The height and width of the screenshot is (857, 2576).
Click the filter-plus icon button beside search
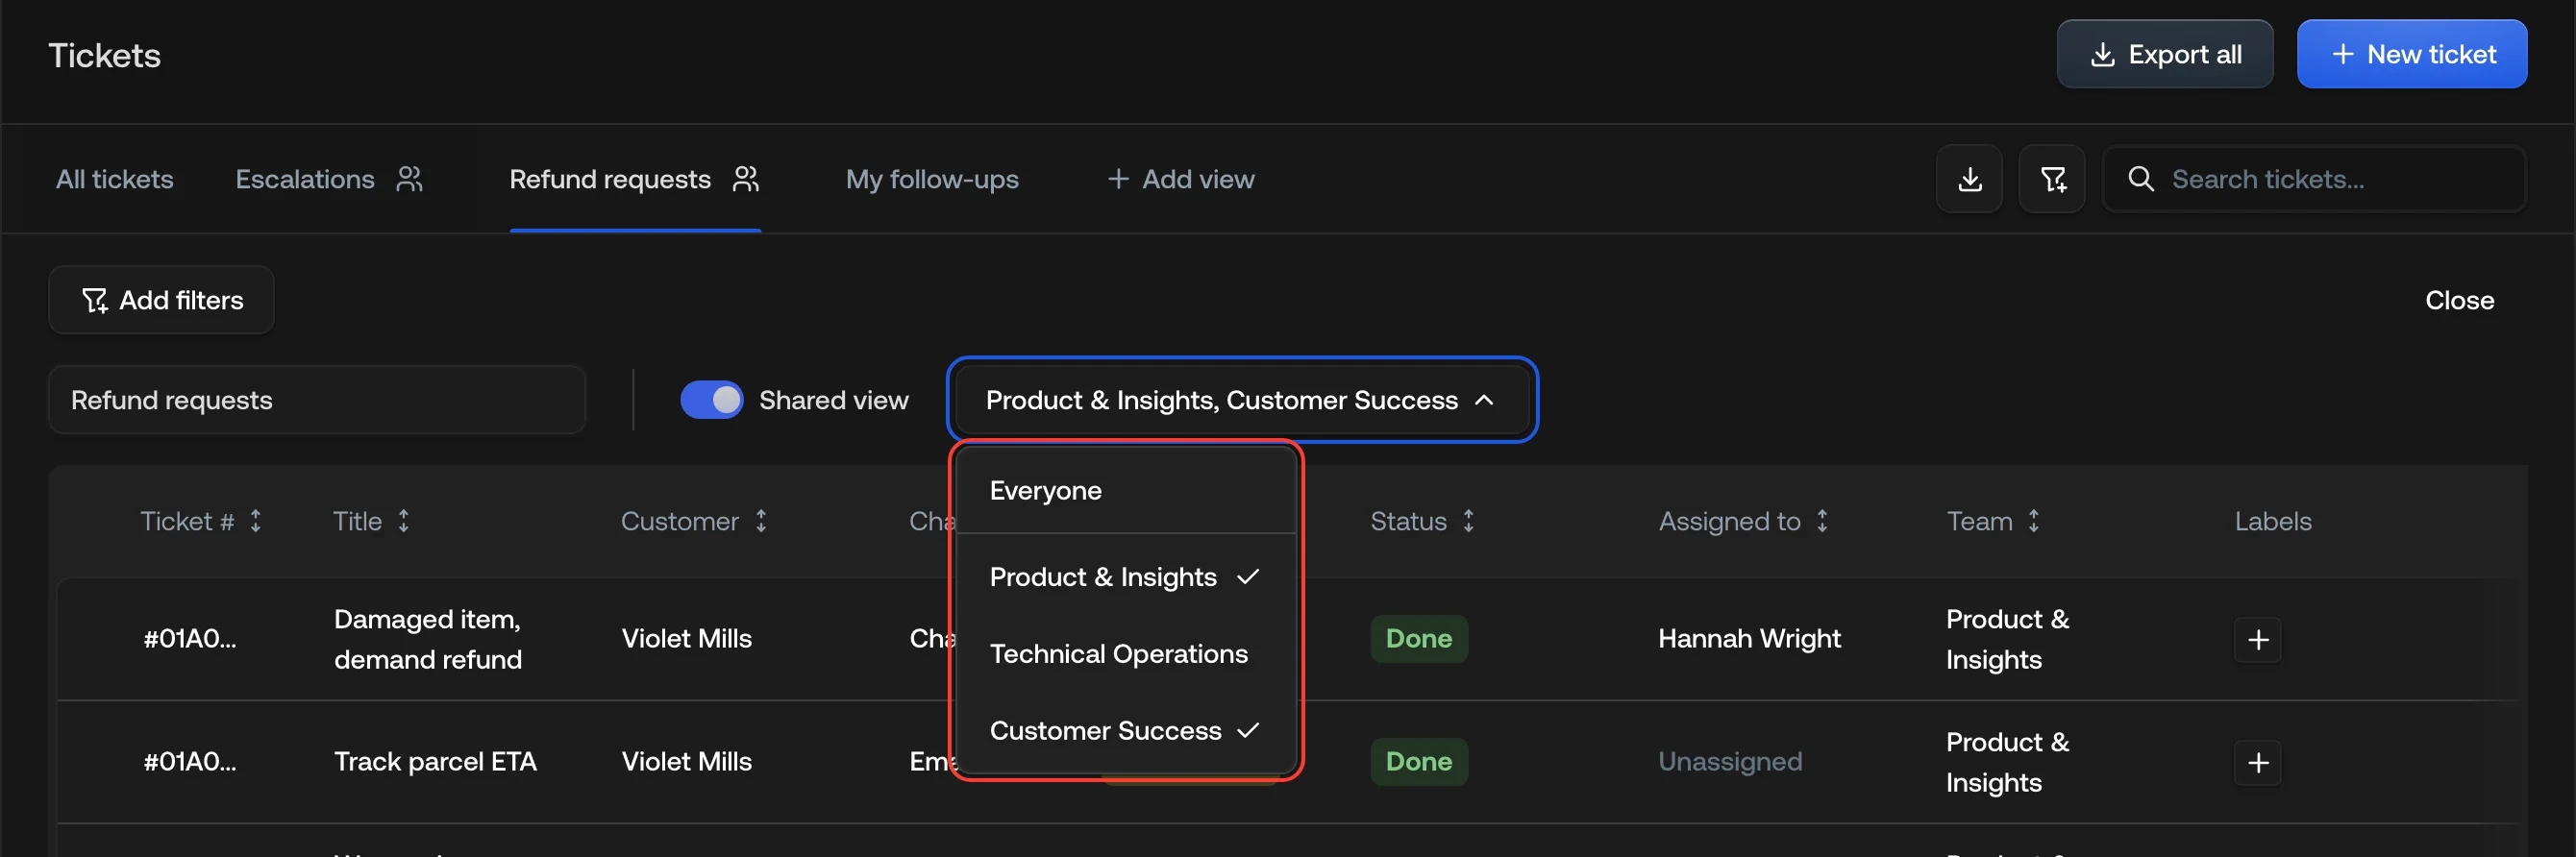pyautogui.click(x=2052, y=179)
